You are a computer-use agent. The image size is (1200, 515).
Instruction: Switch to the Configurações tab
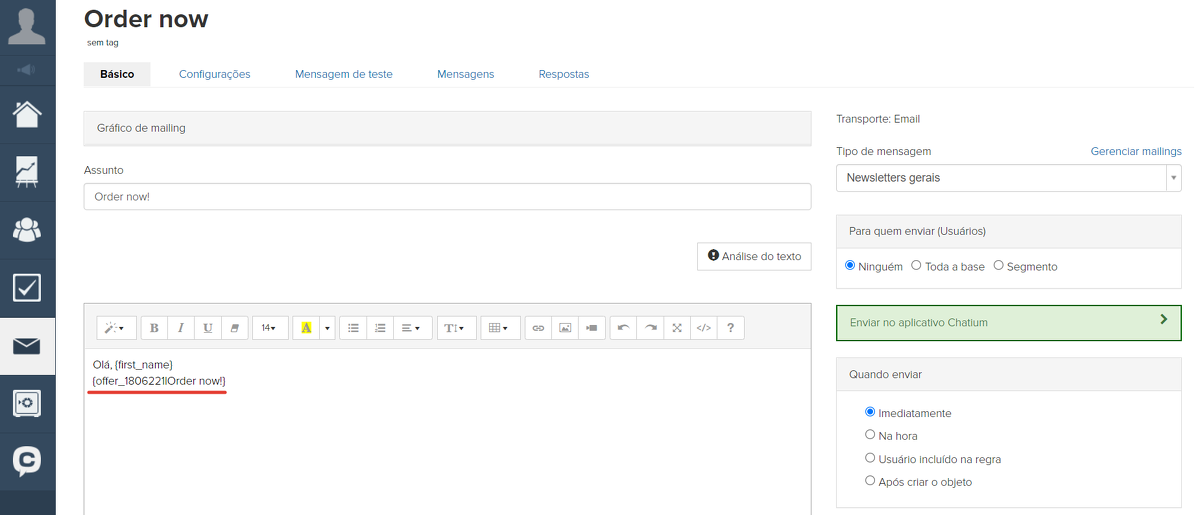214,74
